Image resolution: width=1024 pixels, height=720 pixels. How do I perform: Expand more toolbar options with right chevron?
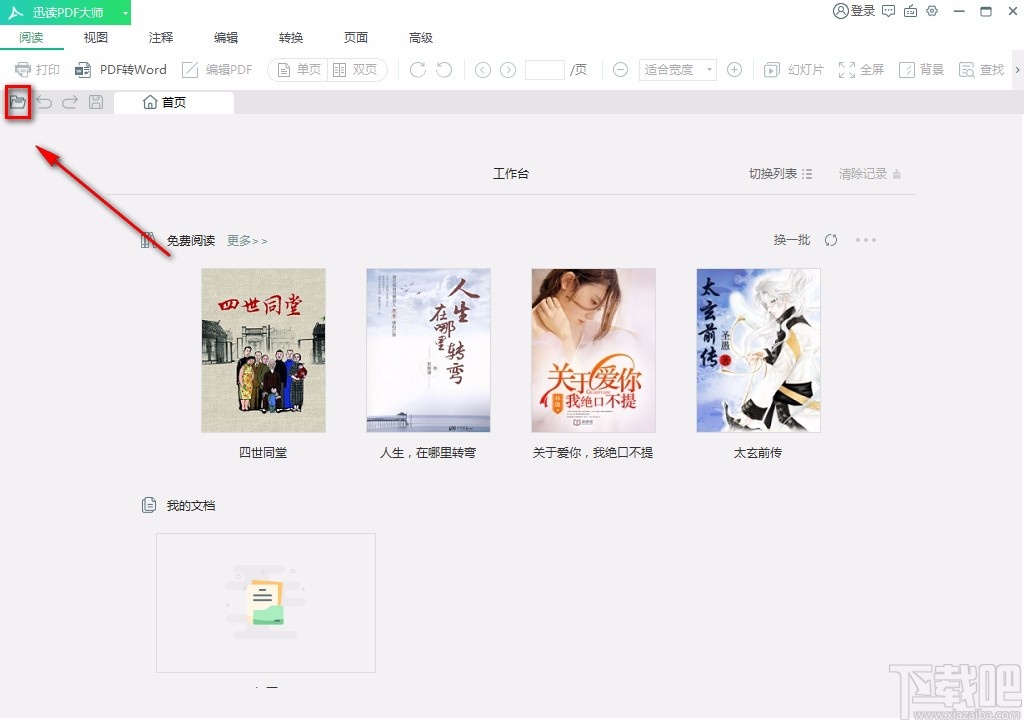[x=1017, y=69]
